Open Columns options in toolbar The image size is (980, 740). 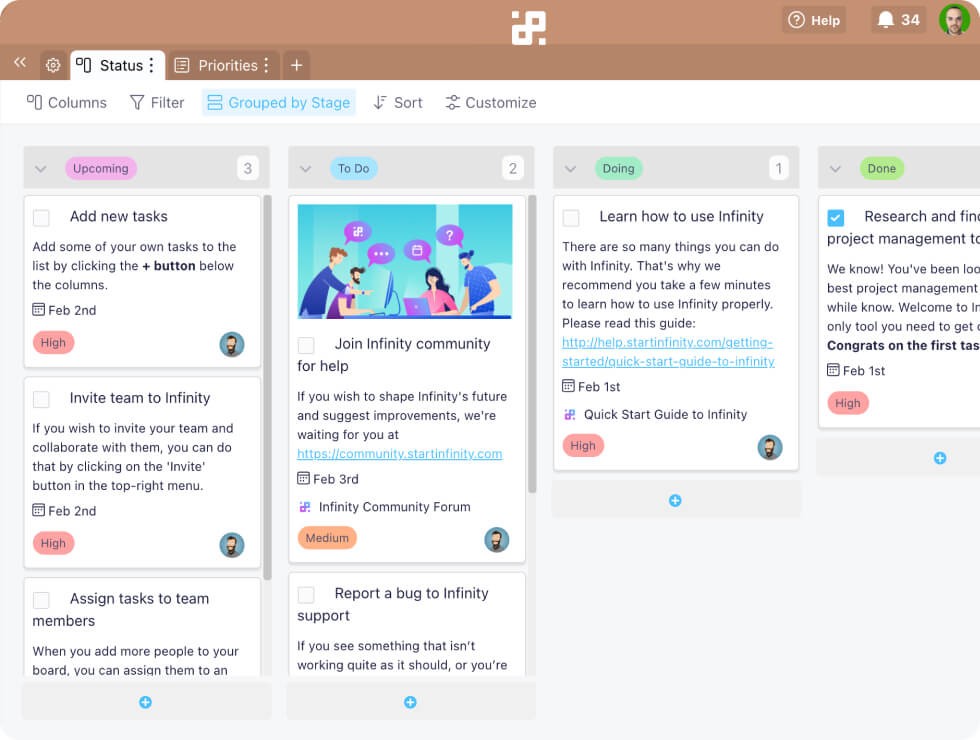[67, 102]
